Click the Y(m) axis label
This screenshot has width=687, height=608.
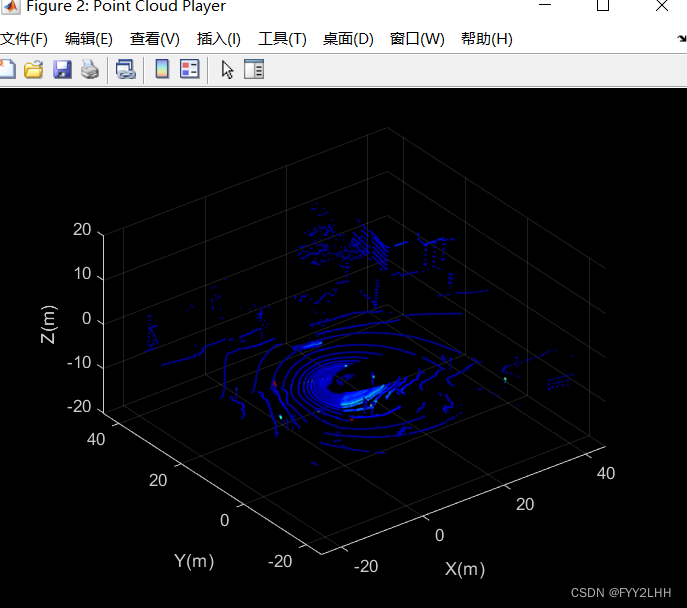pyautogui.click(x=194, y=561)
